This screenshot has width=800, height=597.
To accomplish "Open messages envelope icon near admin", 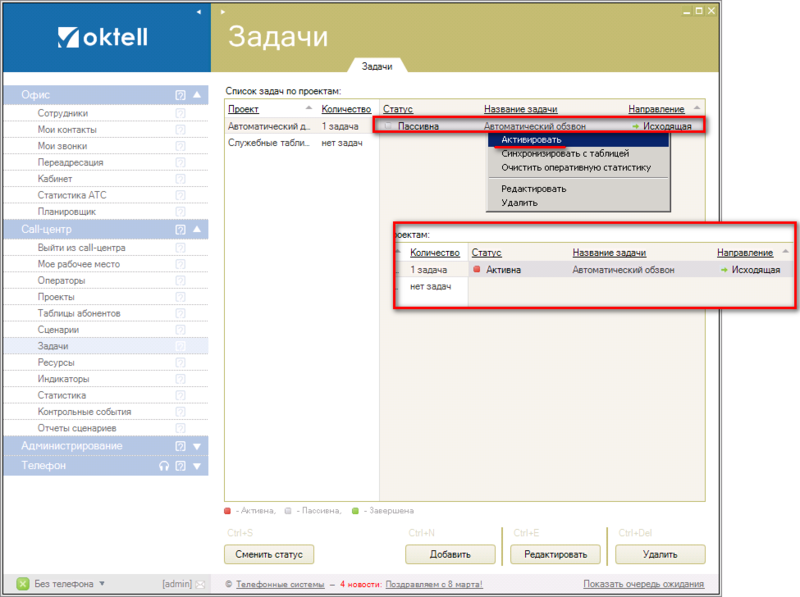I will pyautogui.click(x=200, y=584).
